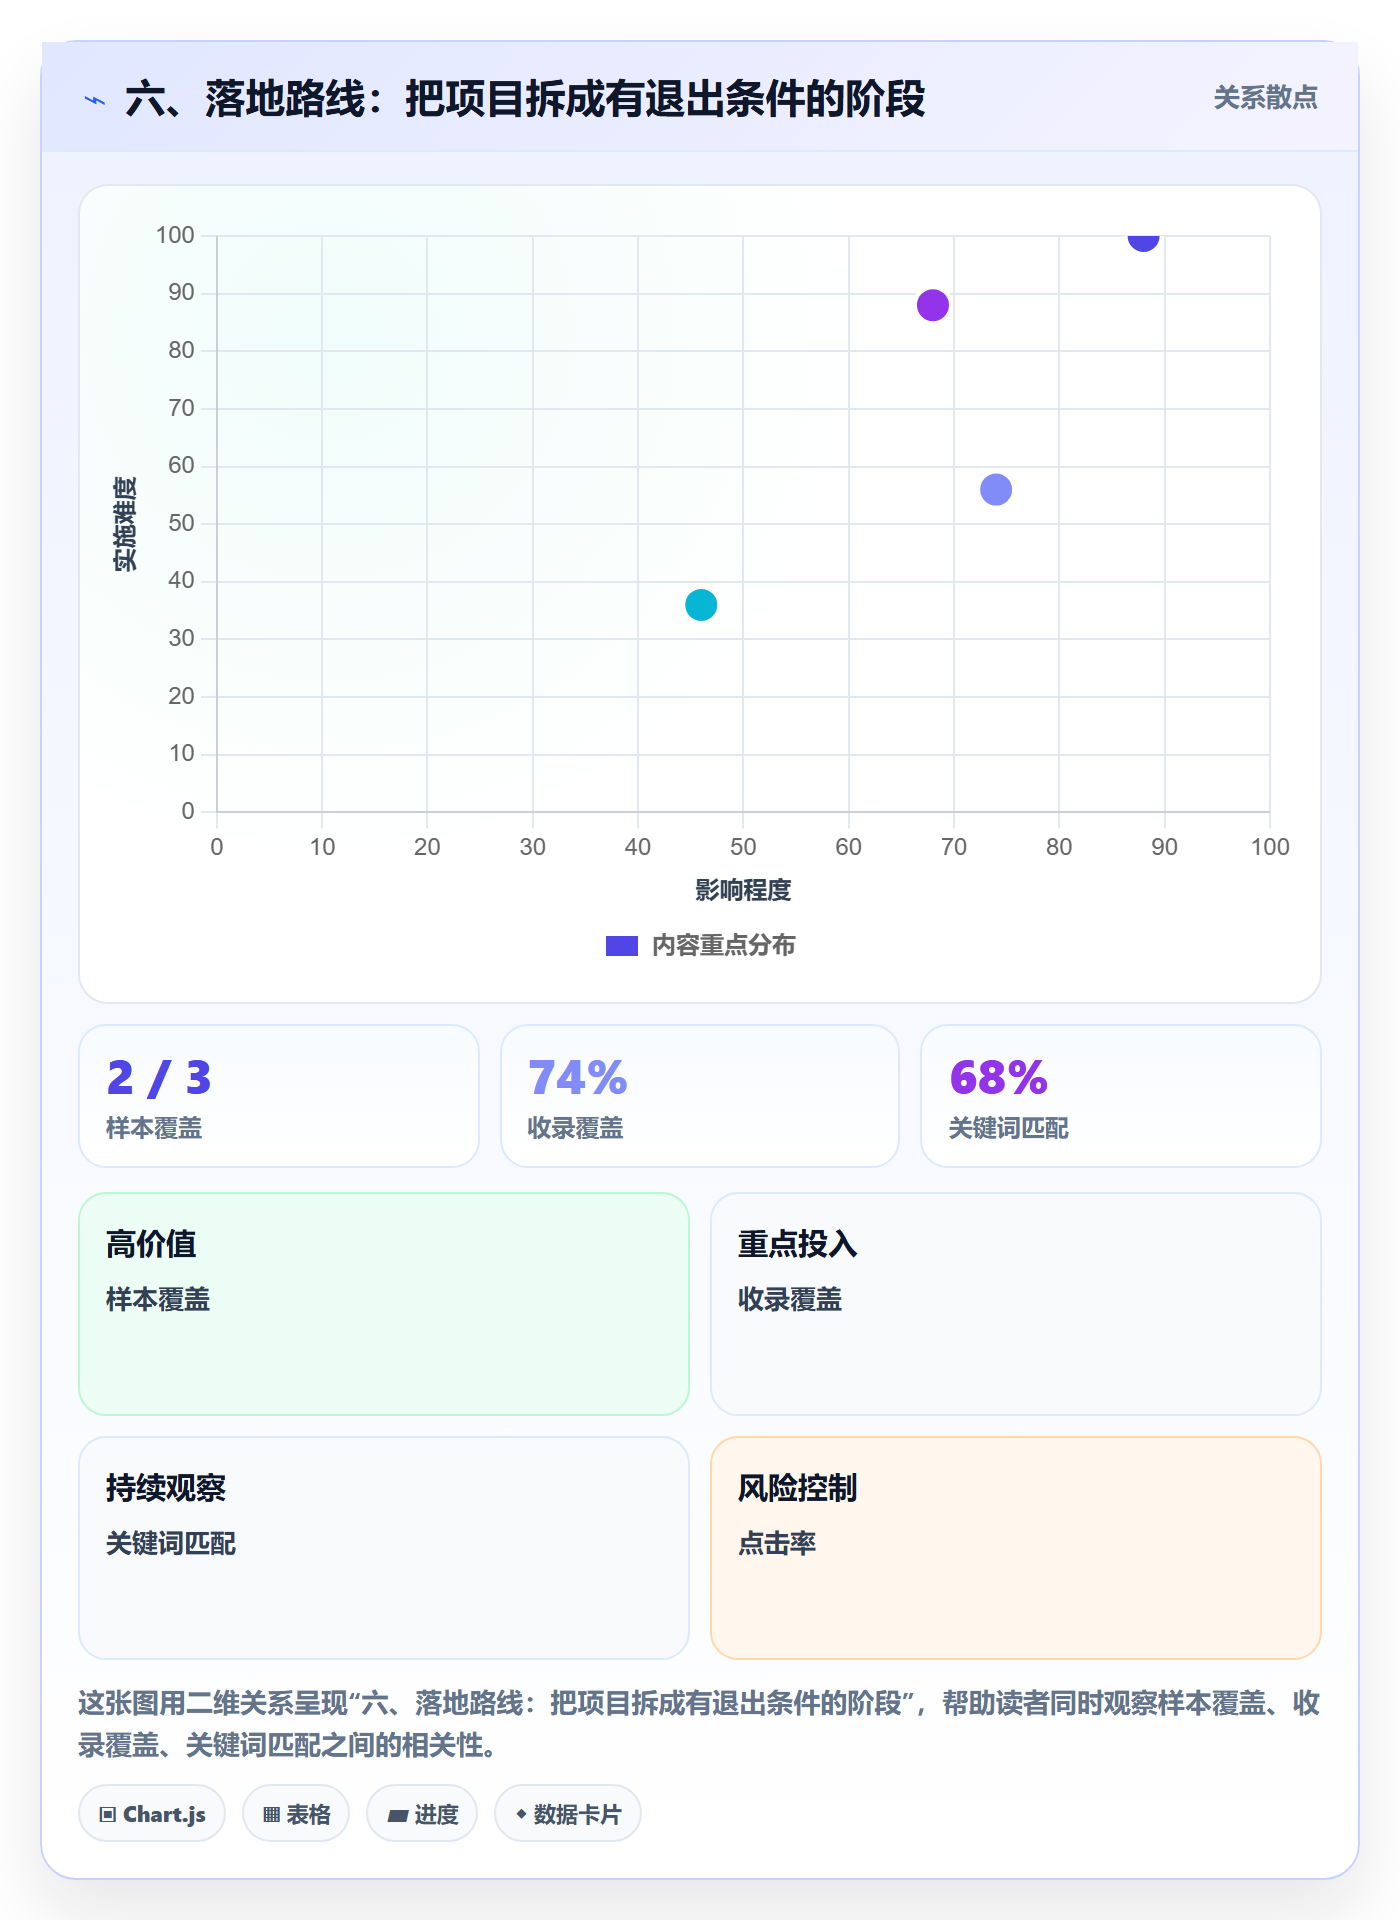Open the 风险控制 quadrant card
The width and height of the screenshot is (1400, 1920).
[1016, 1548]
